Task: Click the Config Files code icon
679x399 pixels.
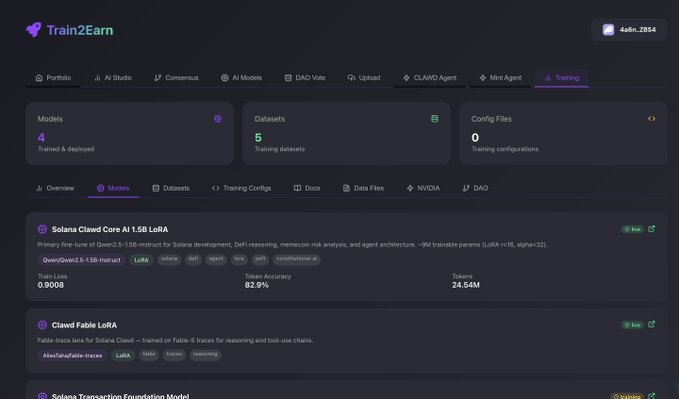Action: [652, 119]
